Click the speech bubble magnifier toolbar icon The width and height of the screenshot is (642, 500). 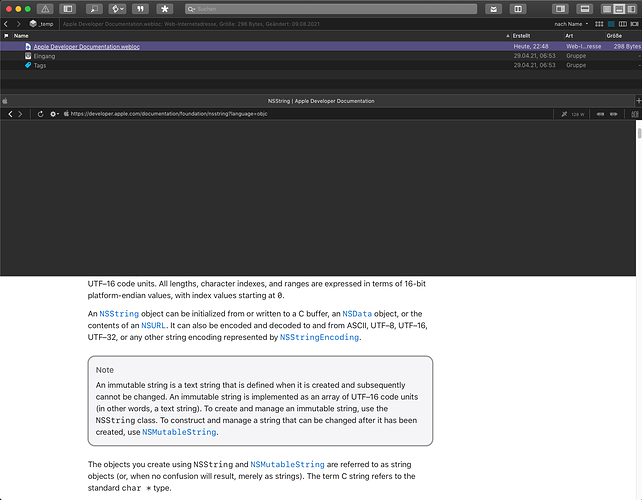coord(94,9)
